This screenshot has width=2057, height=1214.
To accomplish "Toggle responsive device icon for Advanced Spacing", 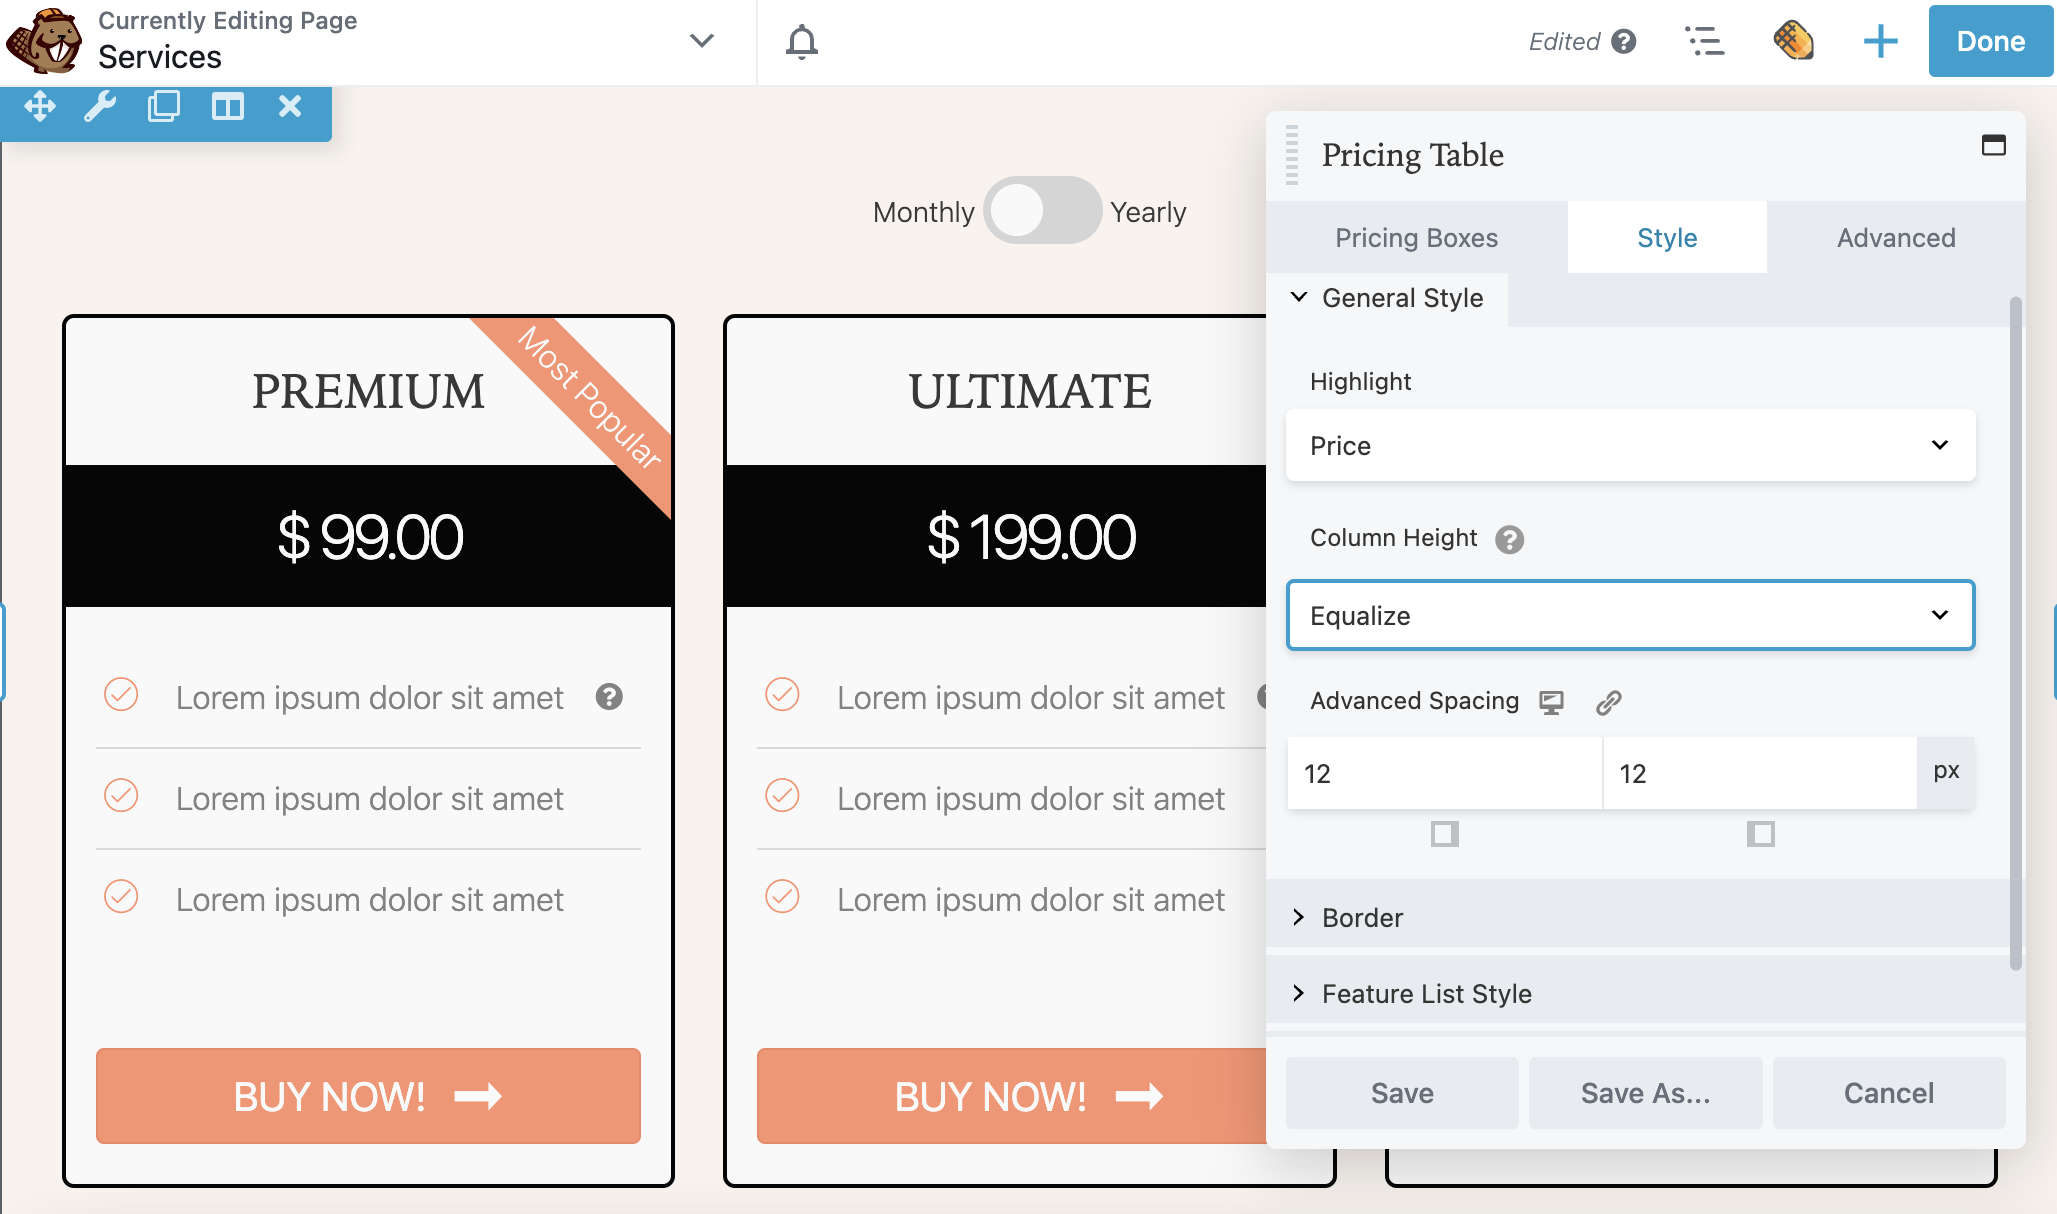I will [x=1551, y=703].
